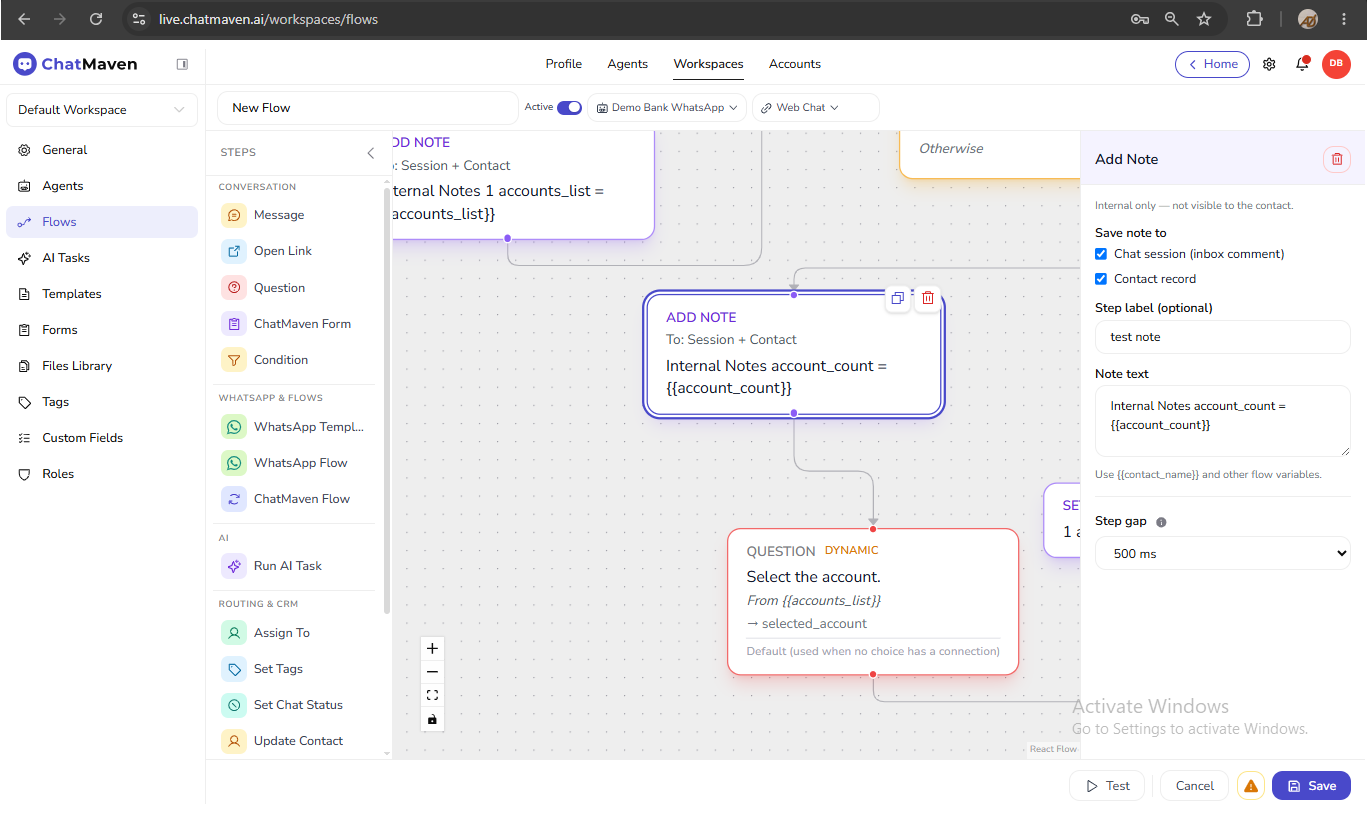Switch to the Accounts tab
The height and width of the screenshot is (815, 1367).
(x=795, y=64)
